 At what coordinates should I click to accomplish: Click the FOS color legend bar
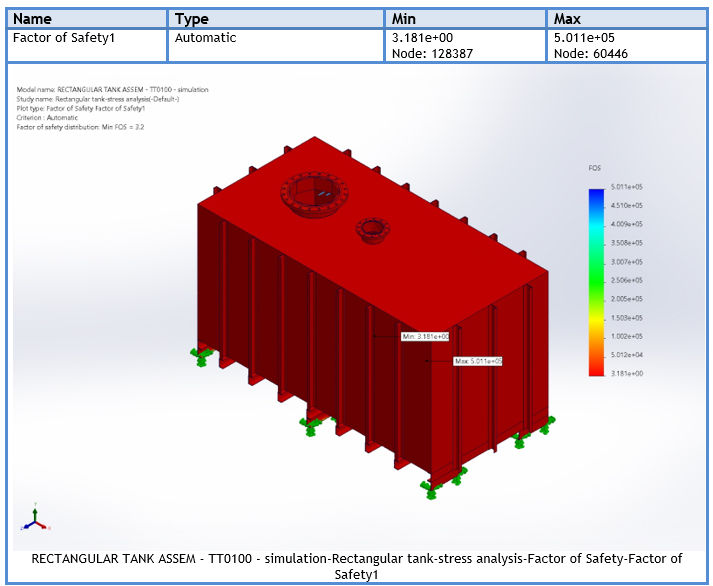(x=597, y=282)
